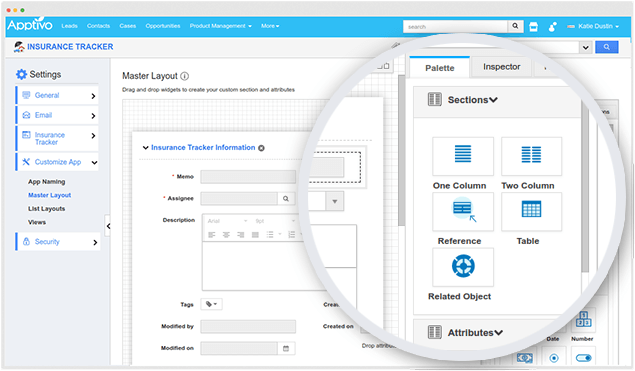Click the Insurance Tracker app icon
635x371 pixels.
point(19,47)
